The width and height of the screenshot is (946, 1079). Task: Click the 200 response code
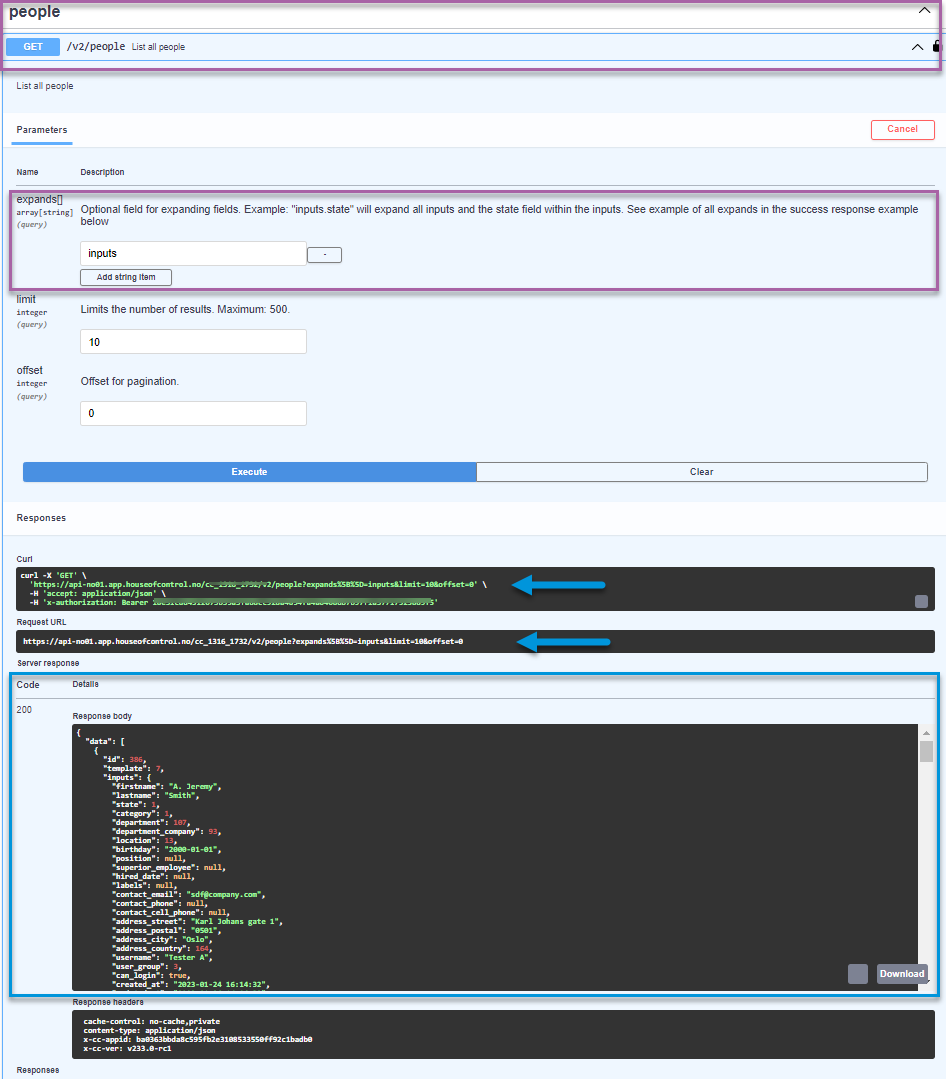pyautogui.click(x=24, y=709)
